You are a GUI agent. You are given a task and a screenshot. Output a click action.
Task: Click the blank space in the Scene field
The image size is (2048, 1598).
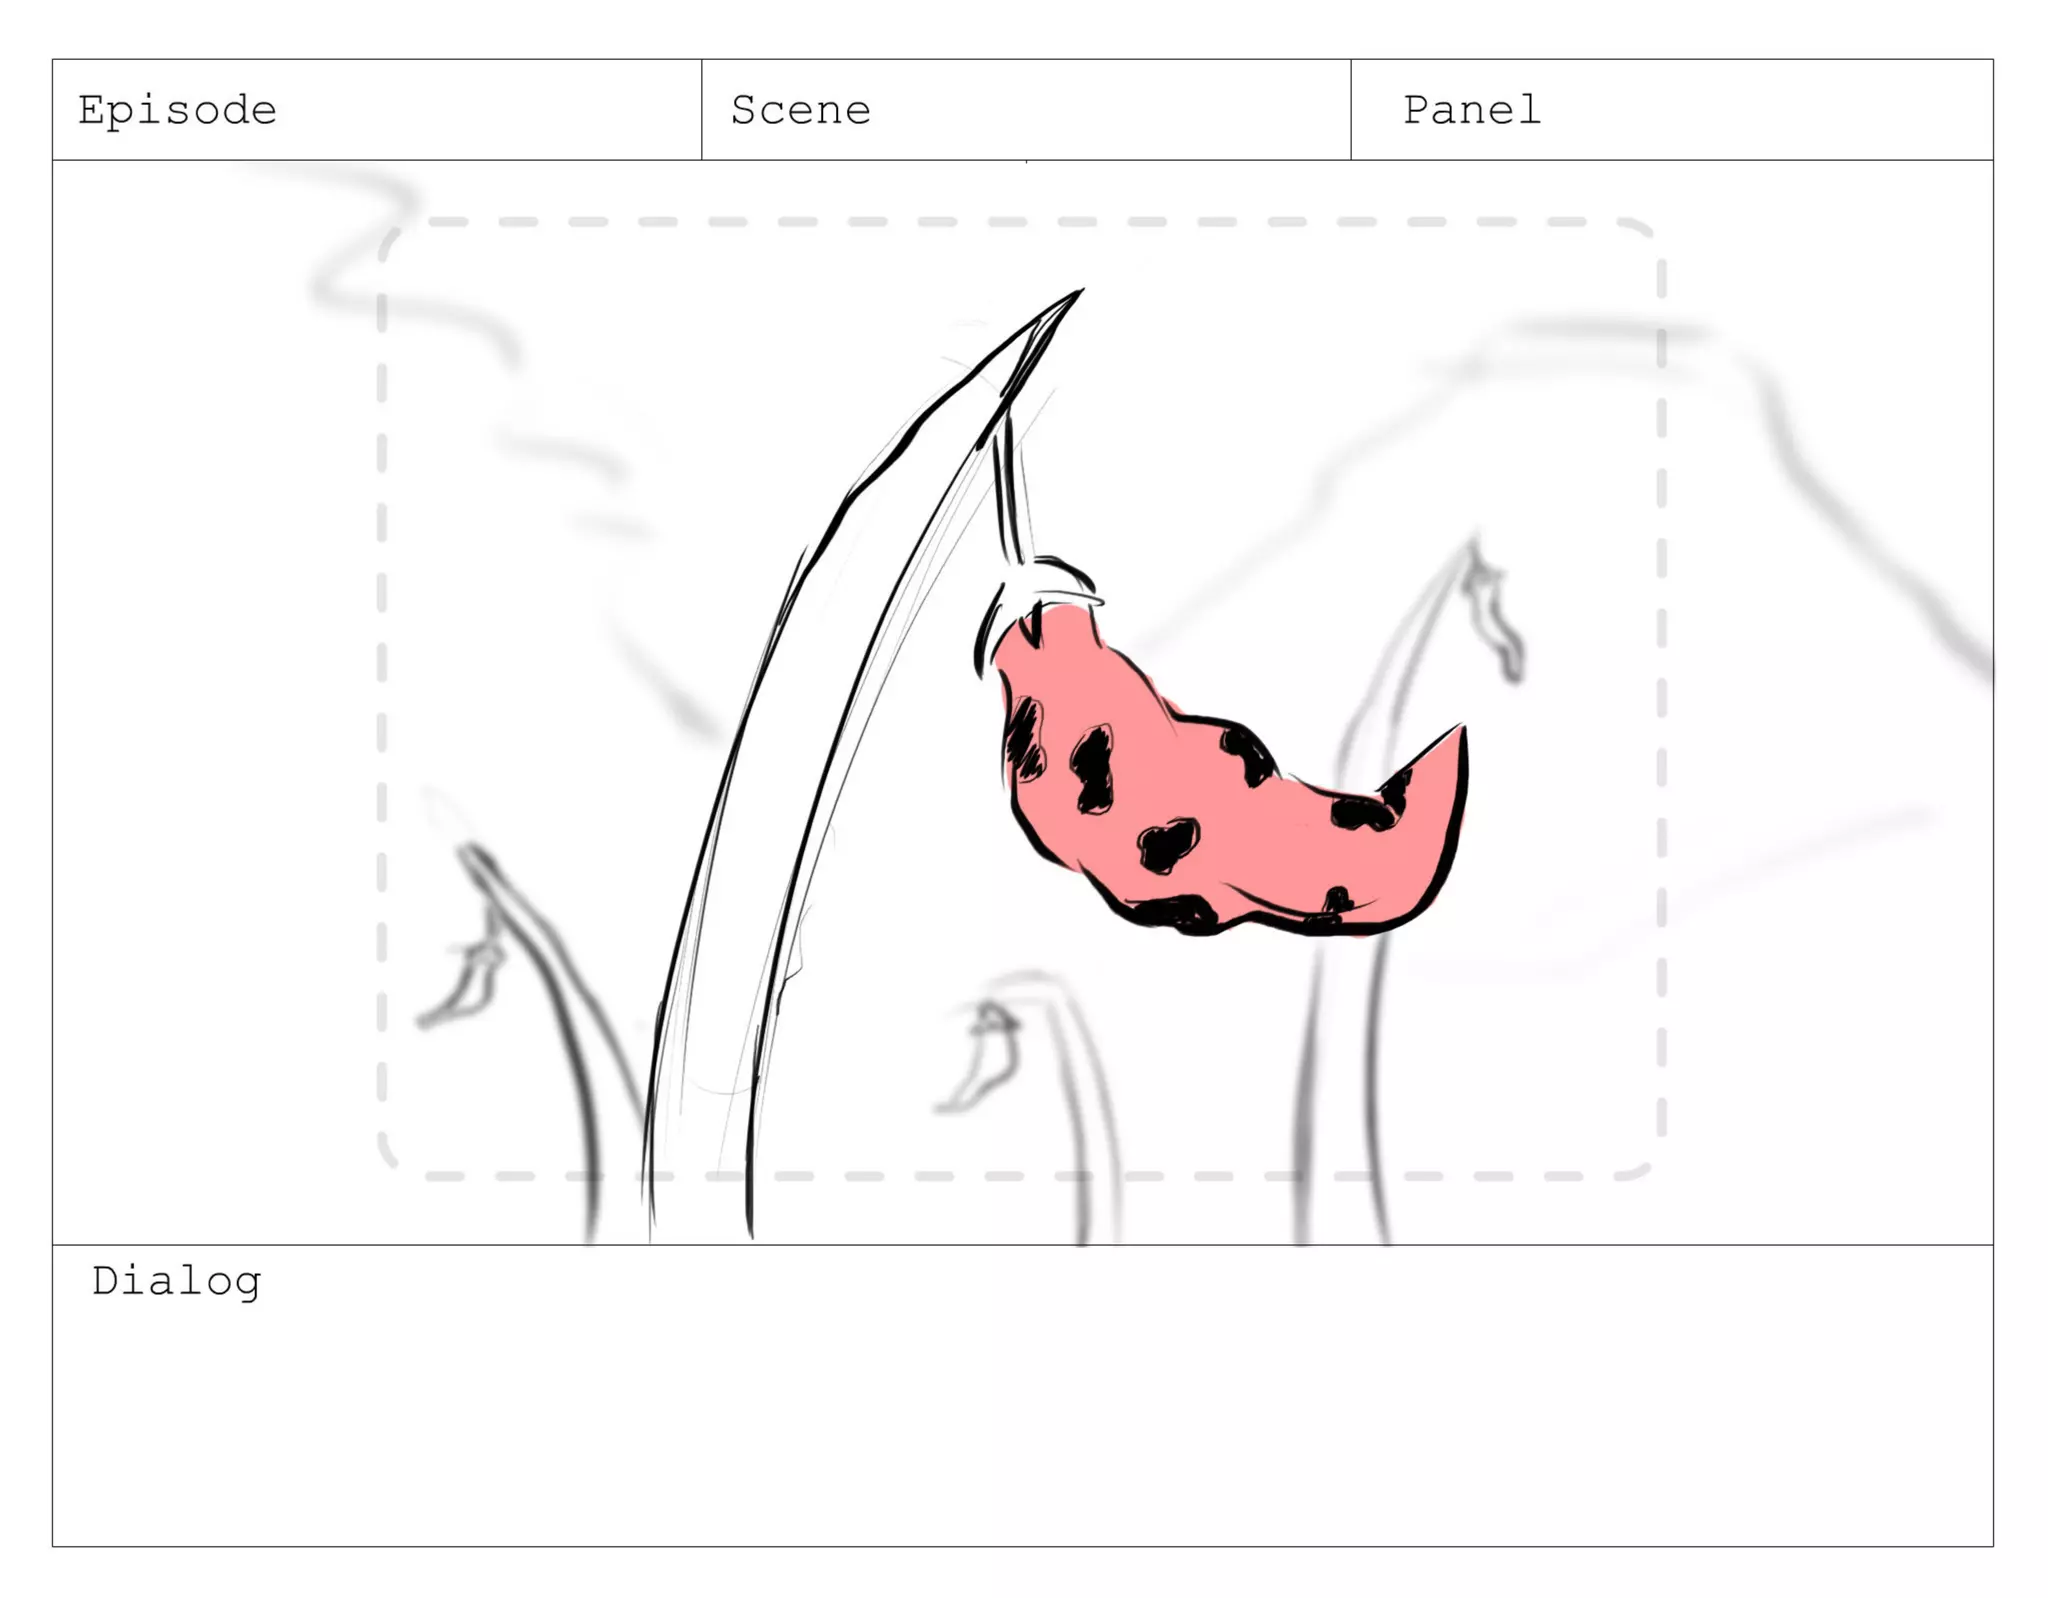[1110, 110]
